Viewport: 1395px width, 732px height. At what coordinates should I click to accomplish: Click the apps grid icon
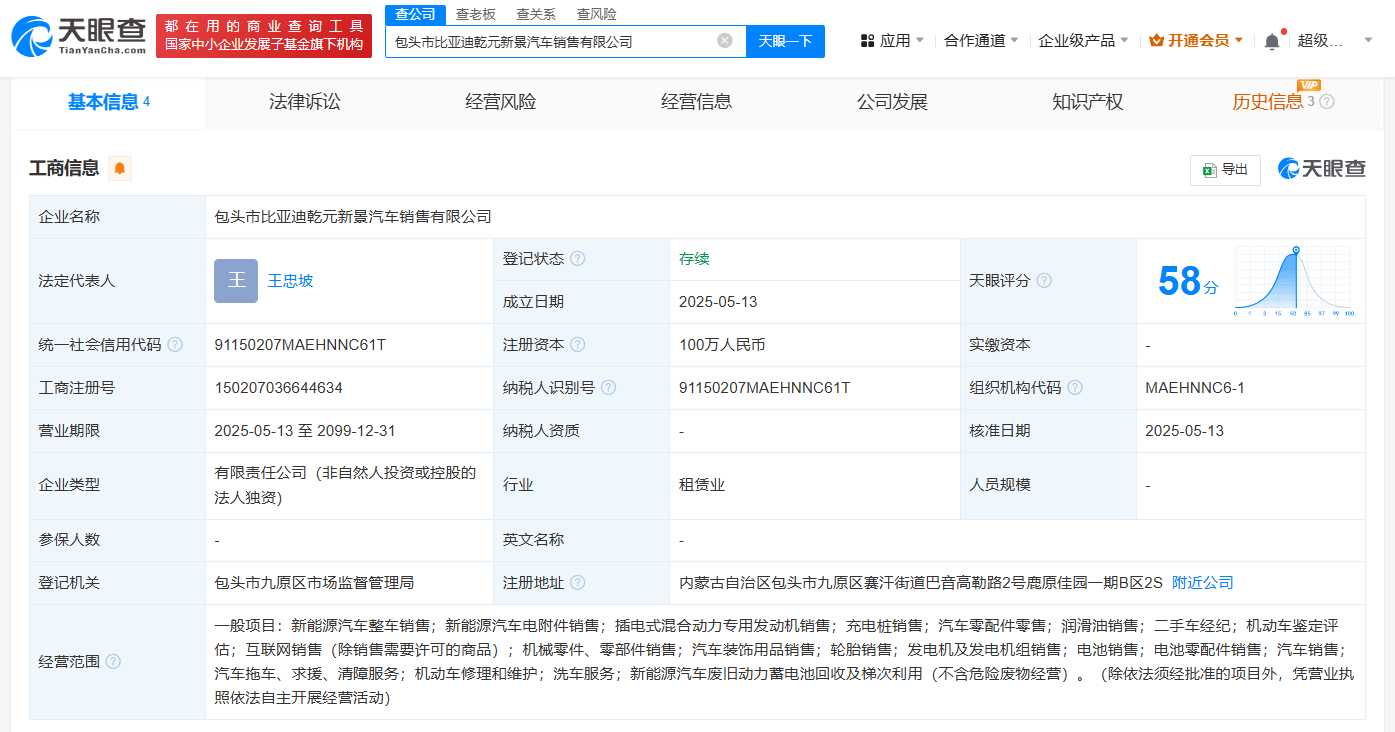[x=867, y=41]
